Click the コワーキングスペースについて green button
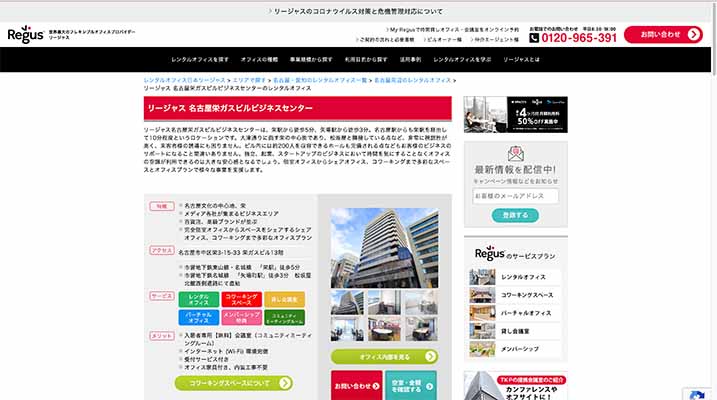The width and height of the screenshot is (717, 400). click(234, 383)
